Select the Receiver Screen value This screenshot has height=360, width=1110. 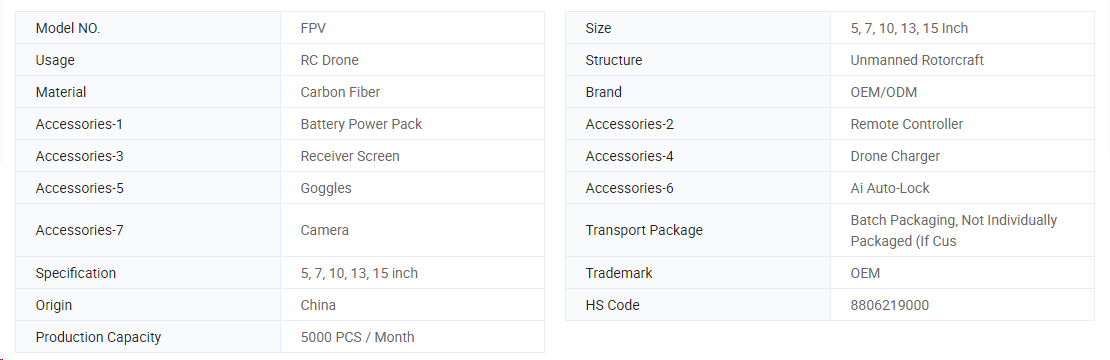click(x=350, y=156)
